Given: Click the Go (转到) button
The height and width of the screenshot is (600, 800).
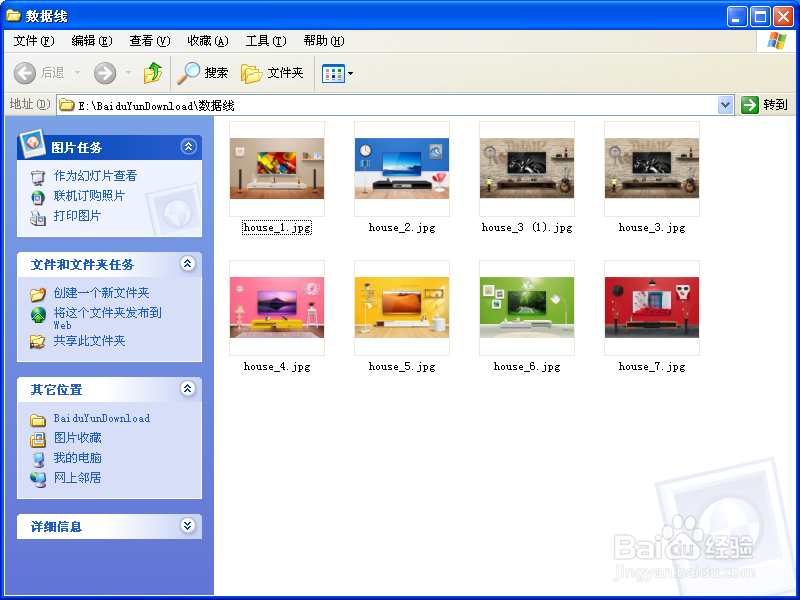Looking at the screenshot, I should (x=764, y=105).
